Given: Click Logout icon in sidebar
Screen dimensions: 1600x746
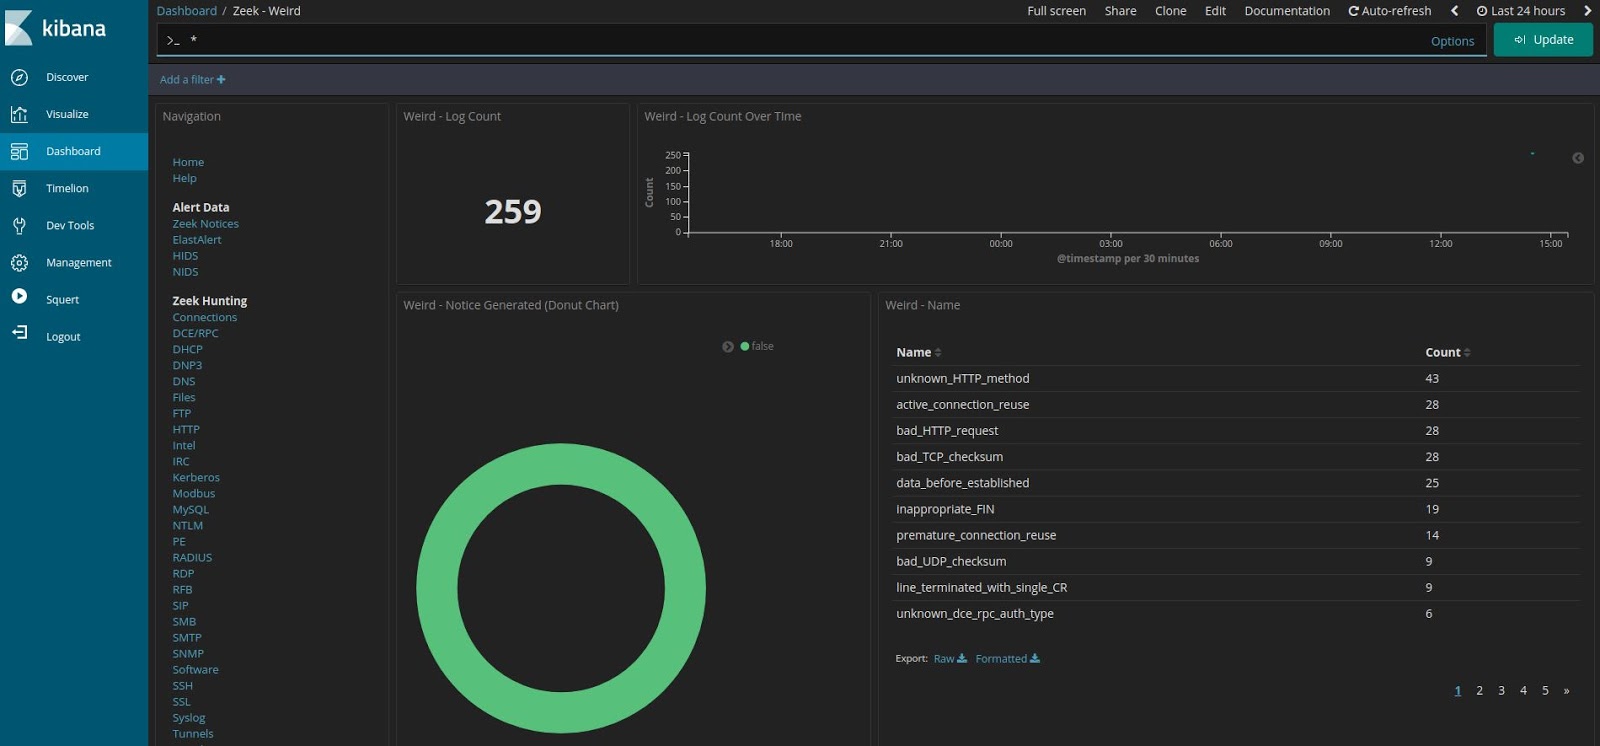Looking at the screenshot, I should point(19,332).
